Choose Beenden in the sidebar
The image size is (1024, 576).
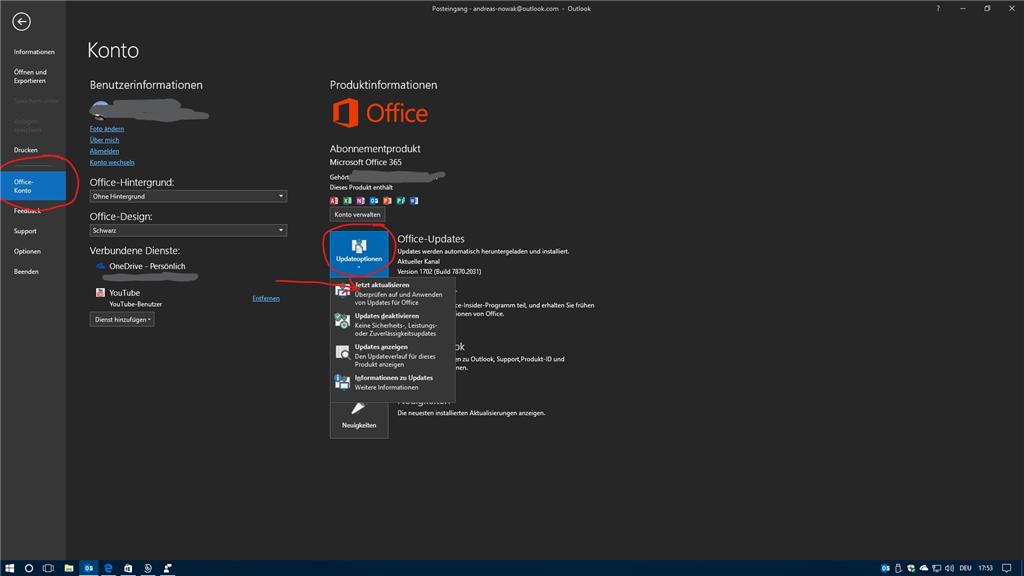[x=26, y=272]
